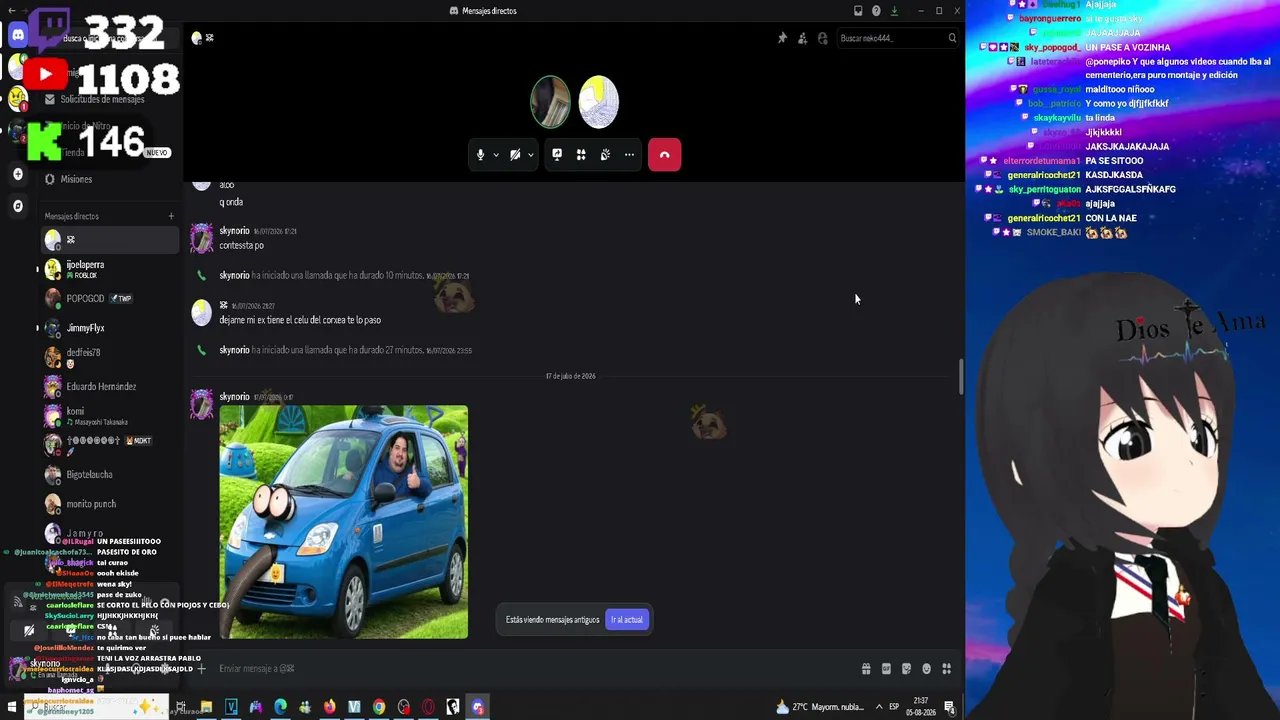Open Windows Start menu
This screenshot has width=1280, height=720.
12,708
